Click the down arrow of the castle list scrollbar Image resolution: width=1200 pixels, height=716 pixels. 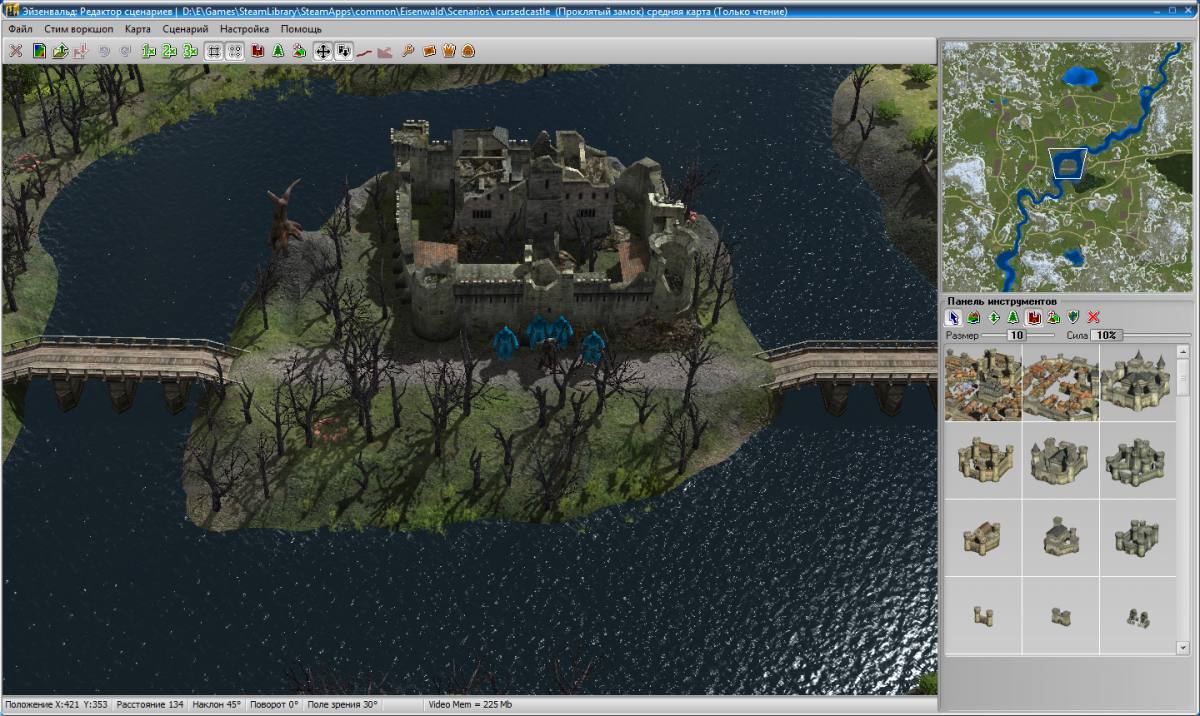pyautogui.click(x=1182, y=649)
